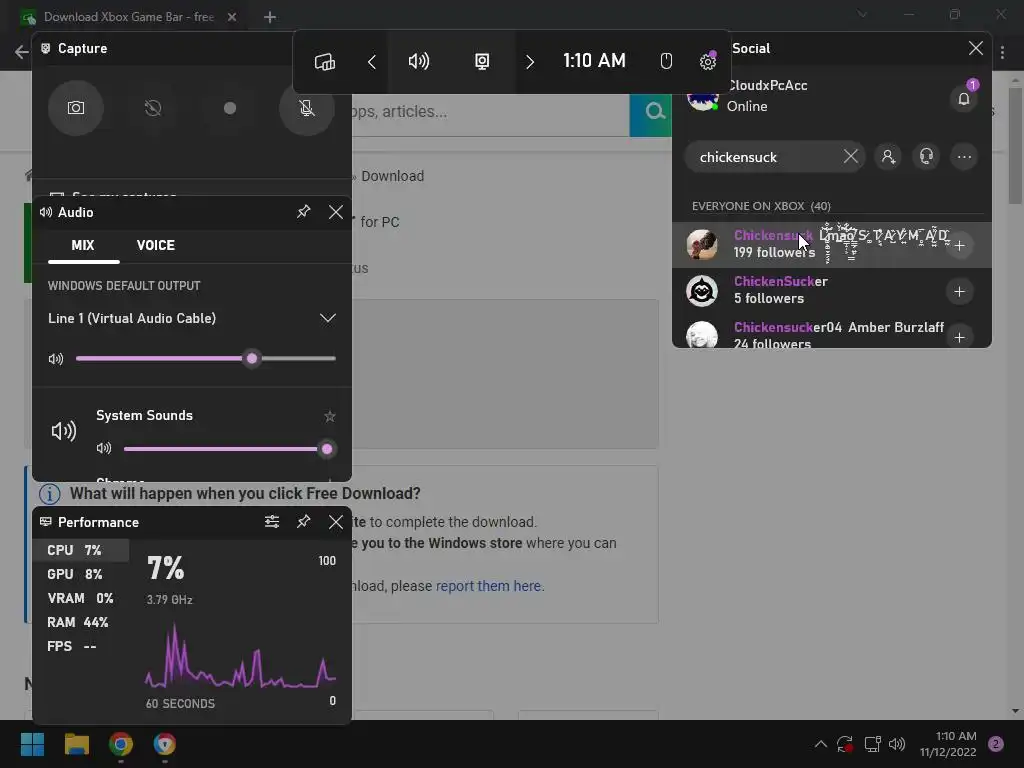
Task: Open the headset party chat icon
Action: [x=926, y=157]
